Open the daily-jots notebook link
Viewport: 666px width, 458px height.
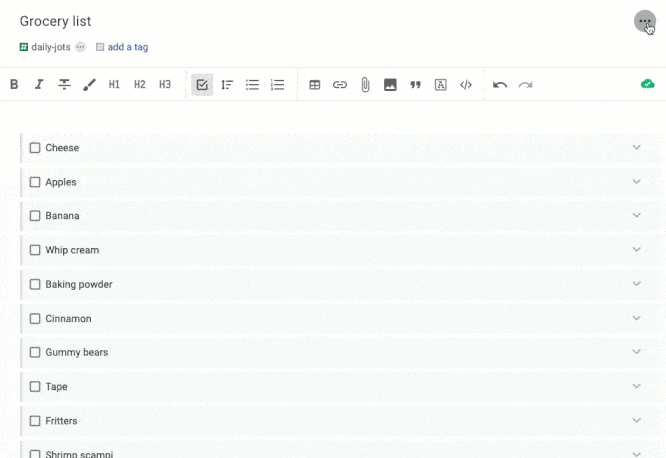[x=51, y=47]
